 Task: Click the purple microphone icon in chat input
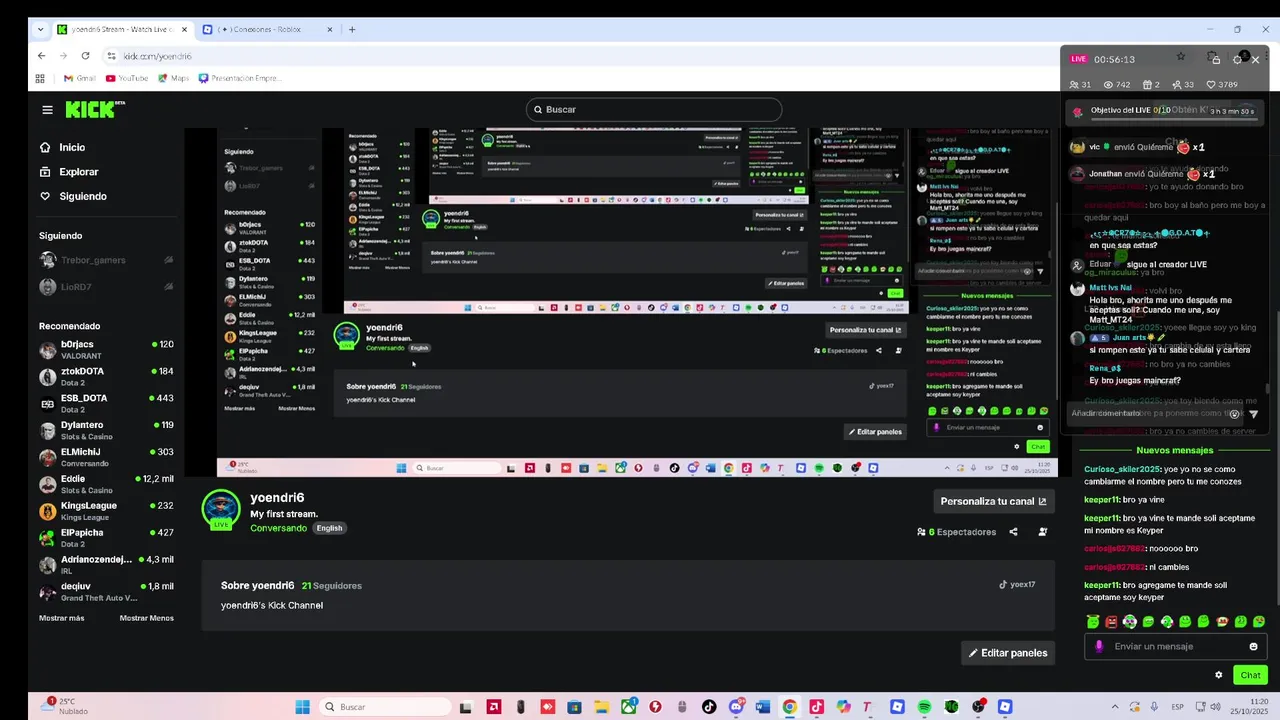[1099, 646]
